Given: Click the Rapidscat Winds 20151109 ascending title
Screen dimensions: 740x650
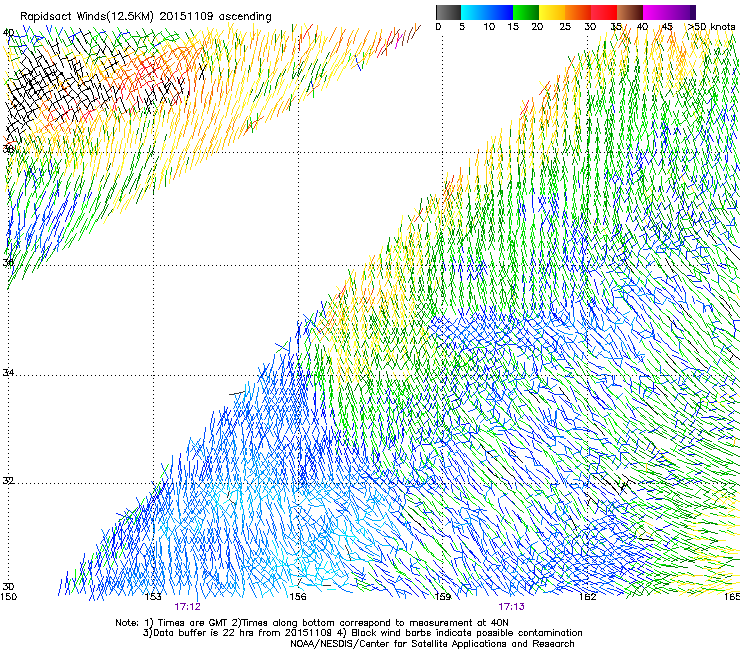Looking at the screenshot, I should [x=145, y=17].
